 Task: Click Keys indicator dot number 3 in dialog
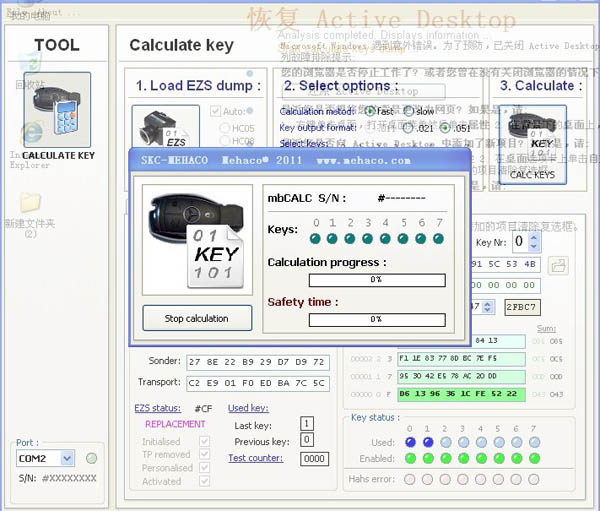[x=368, y=239]
